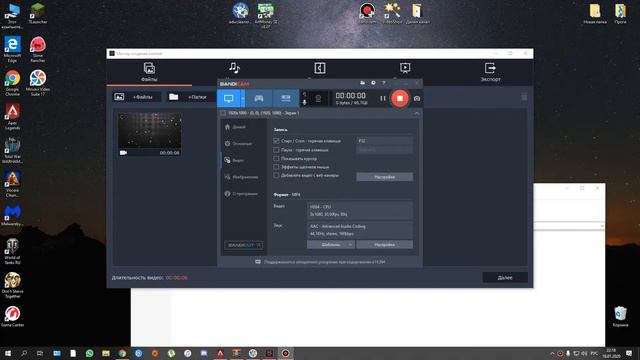Open Slime Rancher desktop shortcut
The width and height of the screenshot is (640, 360).
[38, 49]
